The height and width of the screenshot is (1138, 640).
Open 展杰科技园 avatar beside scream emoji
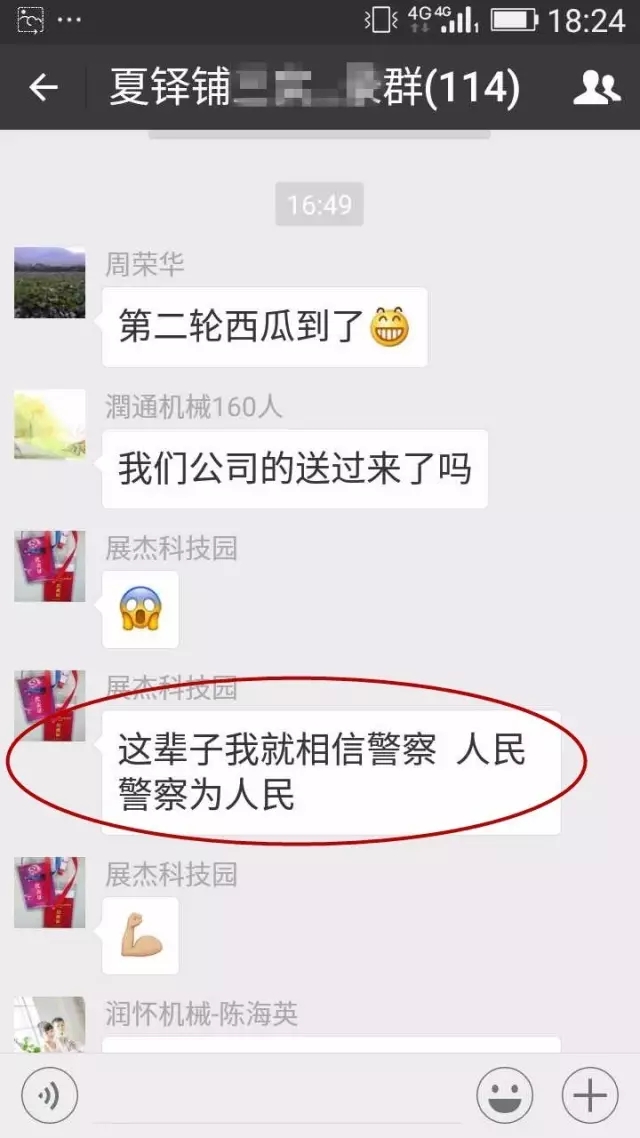(x=49, y=566)
